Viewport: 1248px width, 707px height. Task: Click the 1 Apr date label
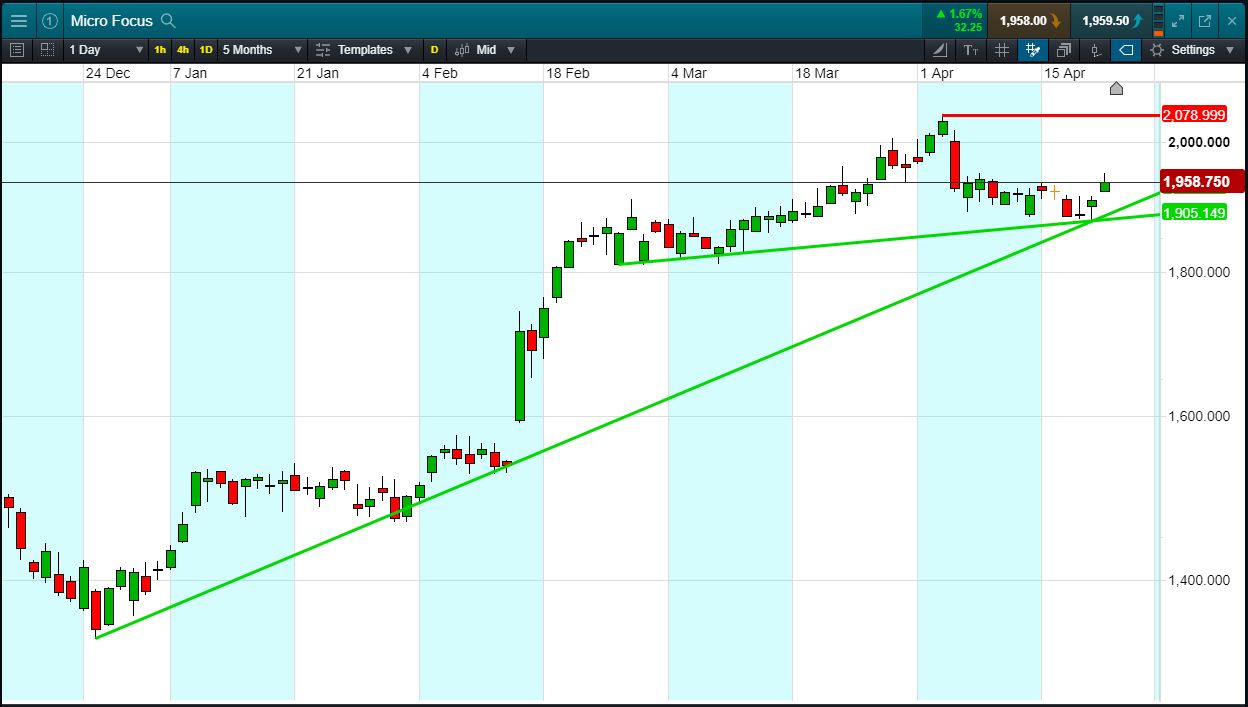pyautogui.click(x=936, y=73)
